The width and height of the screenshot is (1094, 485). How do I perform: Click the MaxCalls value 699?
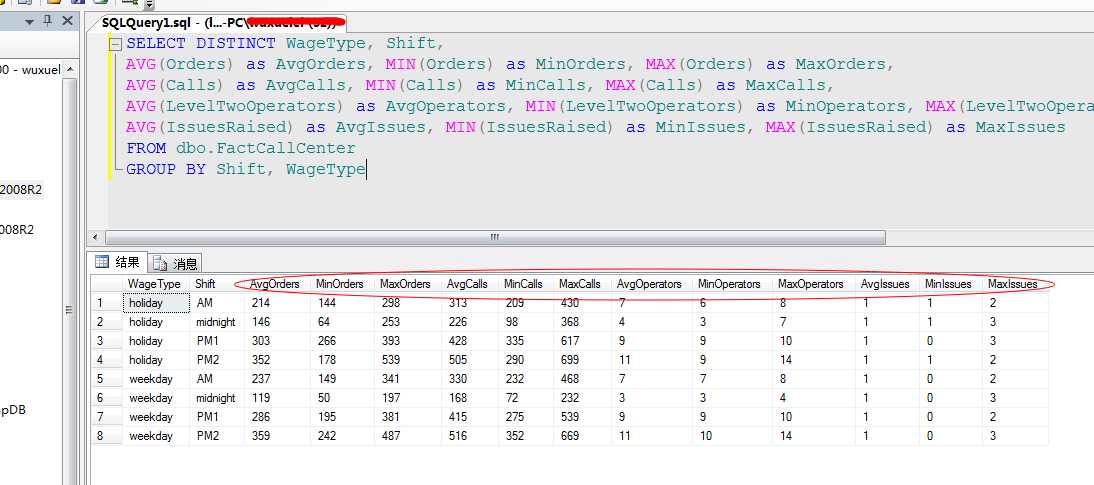coord(583,360)
